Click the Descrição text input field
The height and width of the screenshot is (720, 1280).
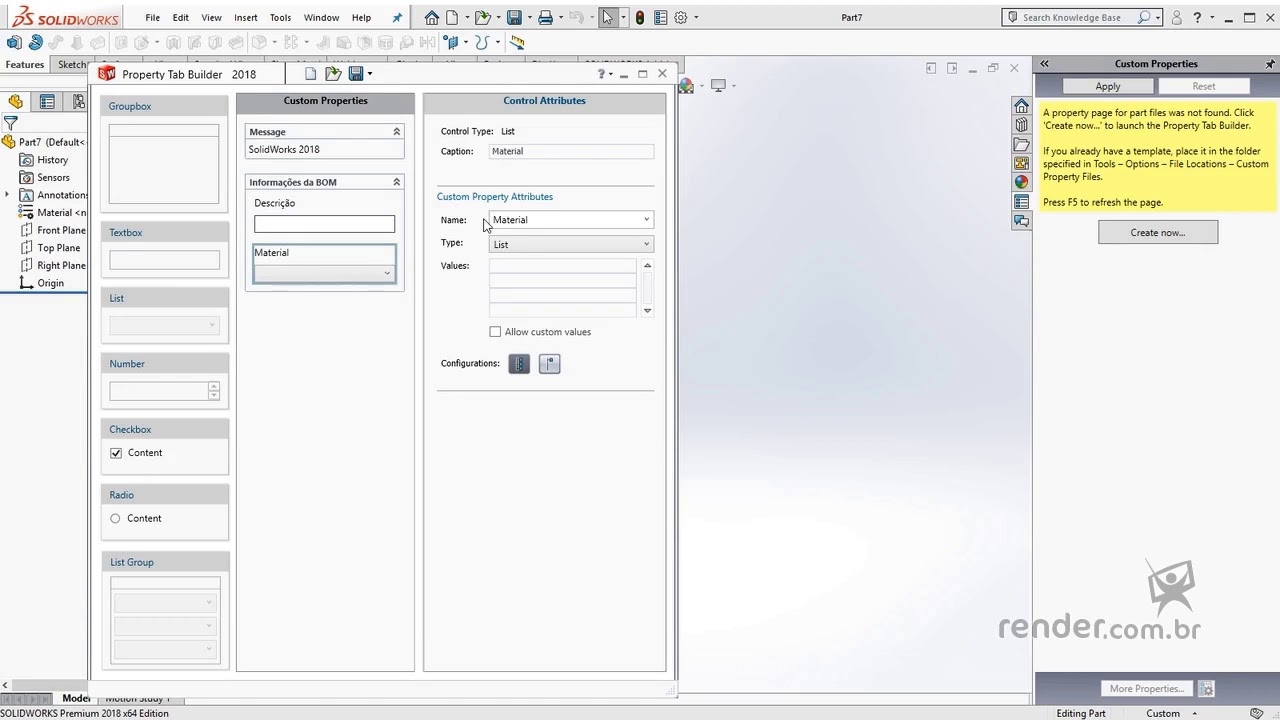point(324,224)
